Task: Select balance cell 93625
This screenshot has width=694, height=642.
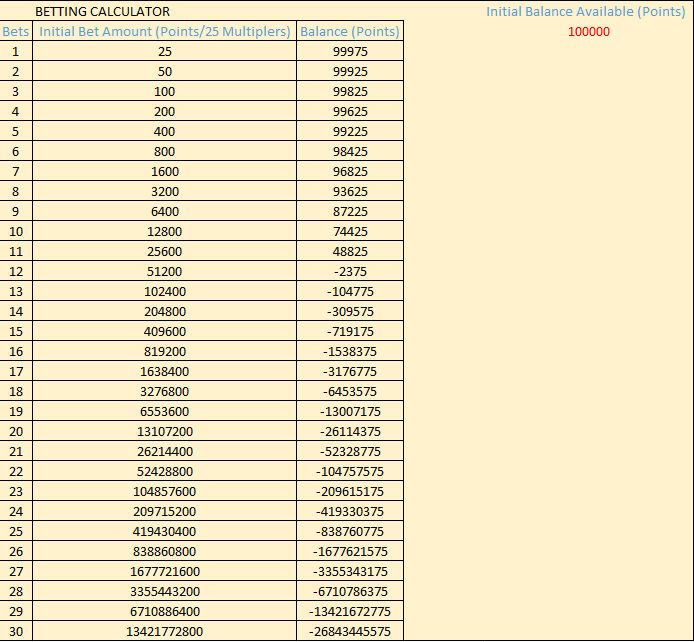Action: click(x=350, y=191)
